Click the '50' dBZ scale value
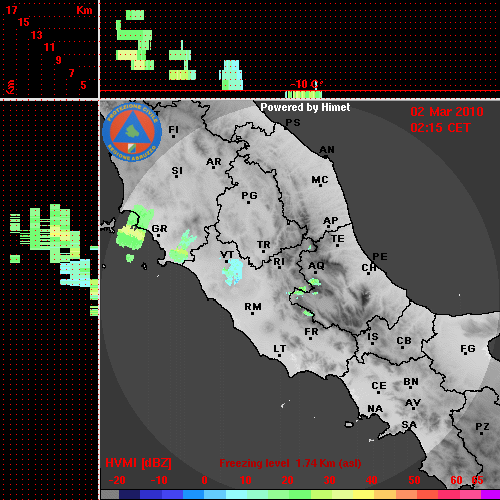 [414, 480]
